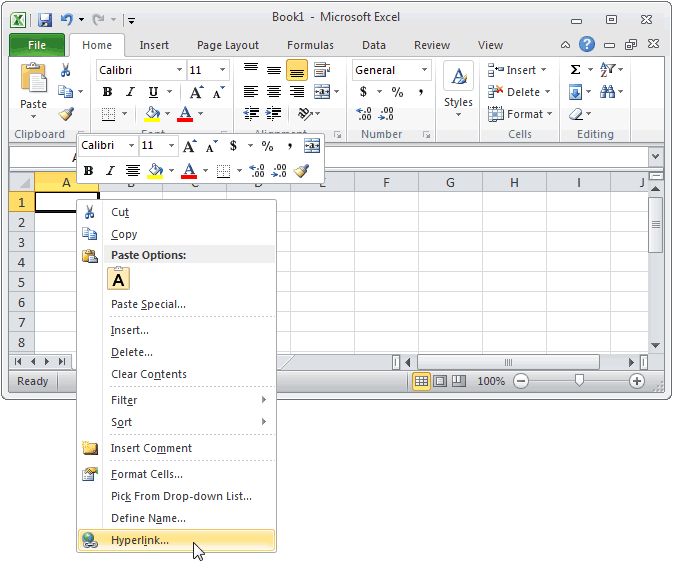
Task: Toggle Center alignment in the mini toolbar
Action: coord(132,171)
